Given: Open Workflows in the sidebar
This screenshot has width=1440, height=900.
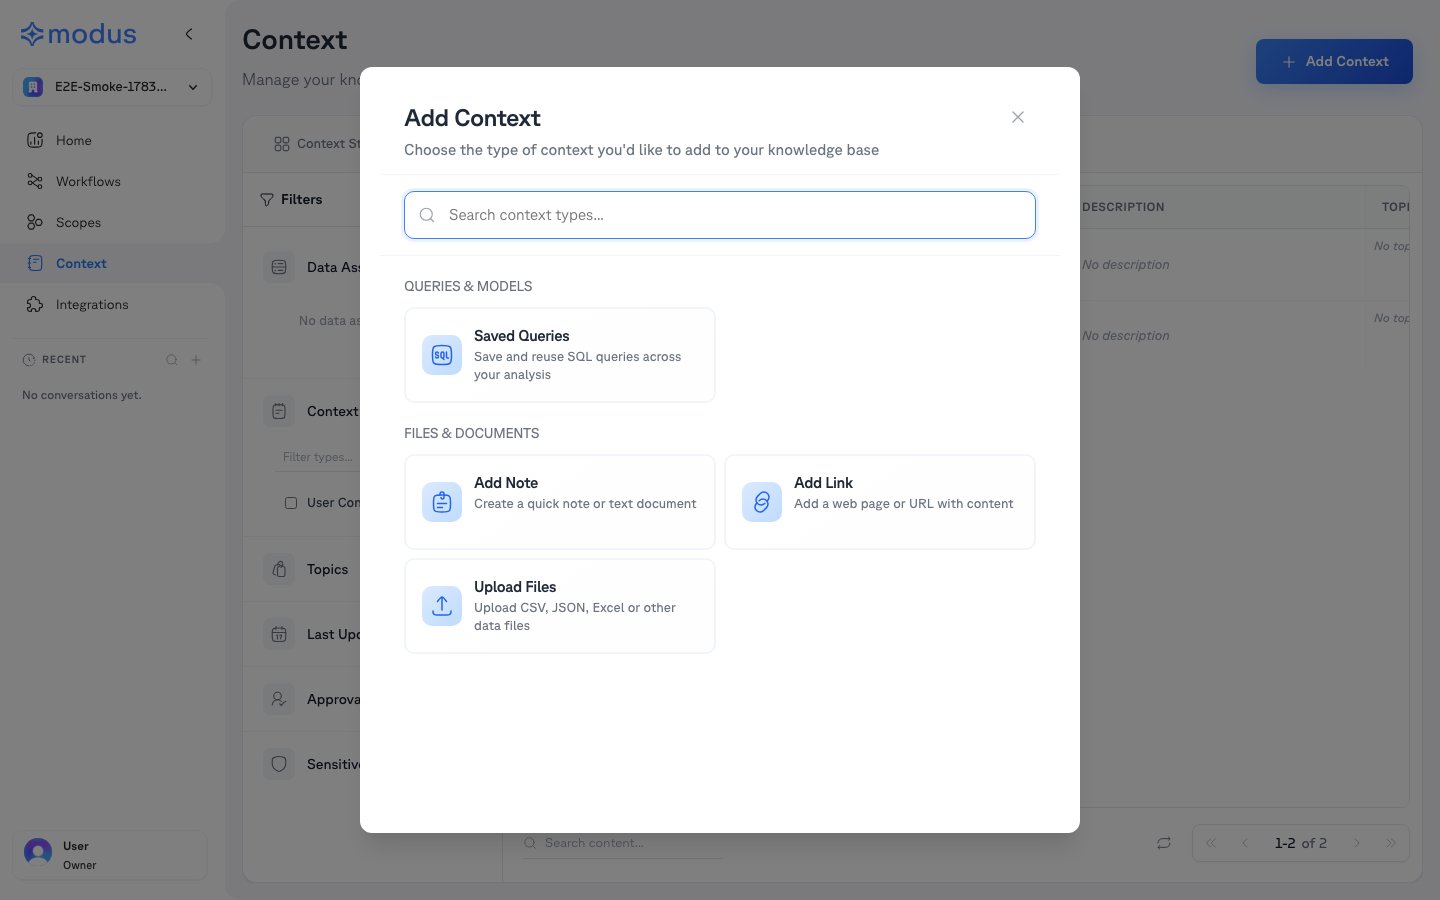Looking at the screenshot, I should [112, 181].
